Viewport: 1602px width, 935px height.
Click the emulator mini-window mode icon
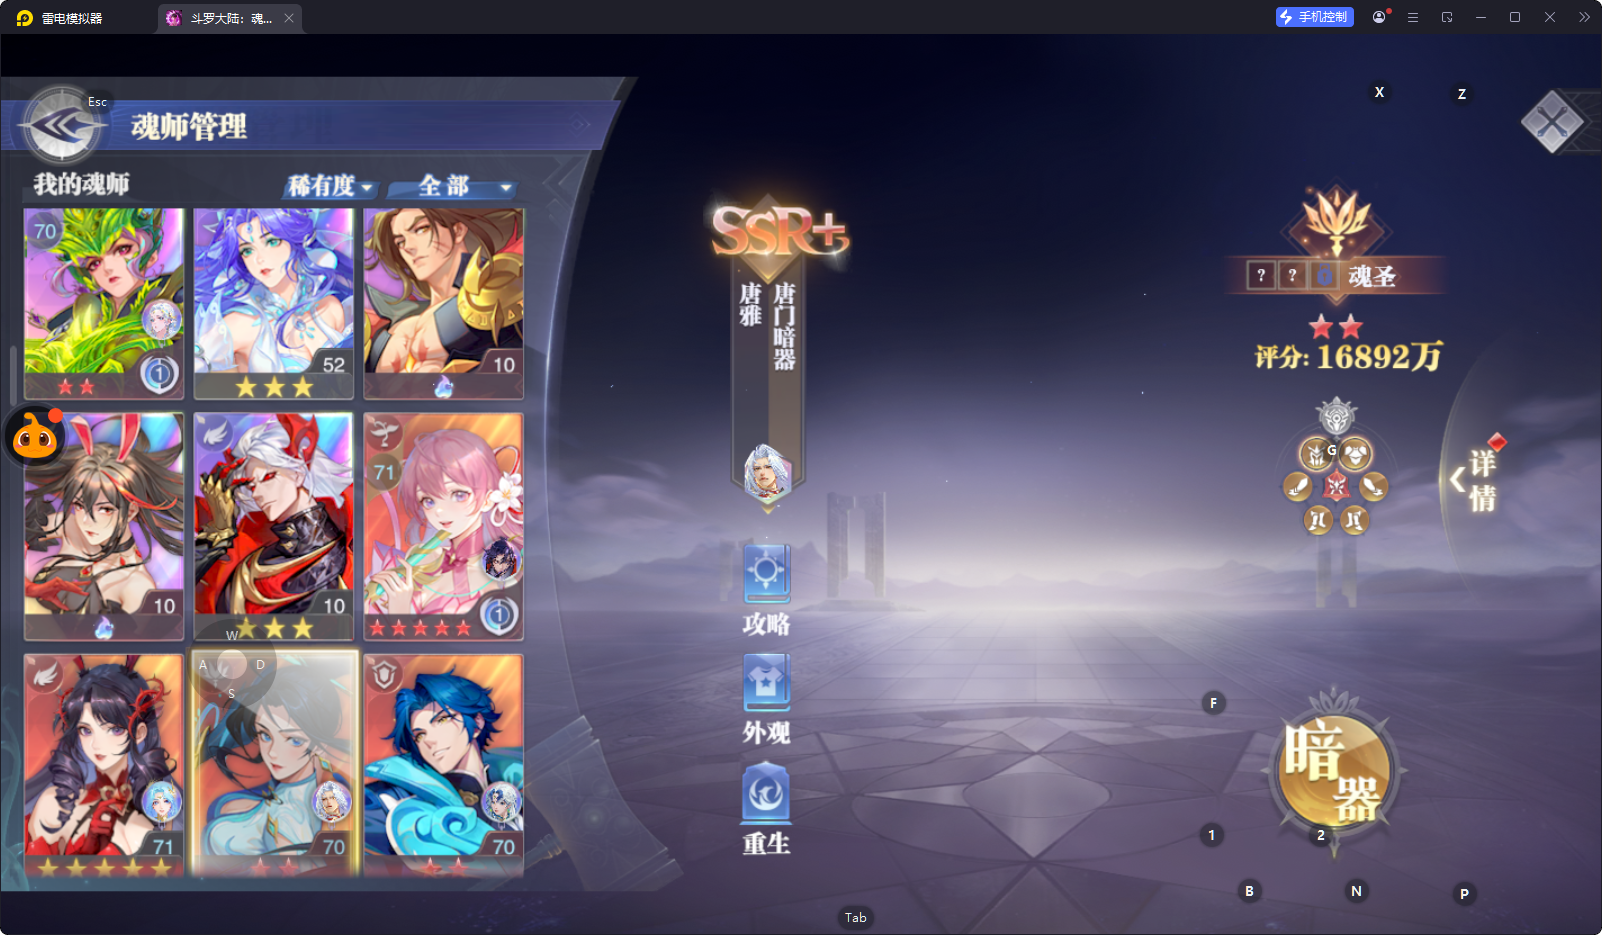coord(1447,17)
